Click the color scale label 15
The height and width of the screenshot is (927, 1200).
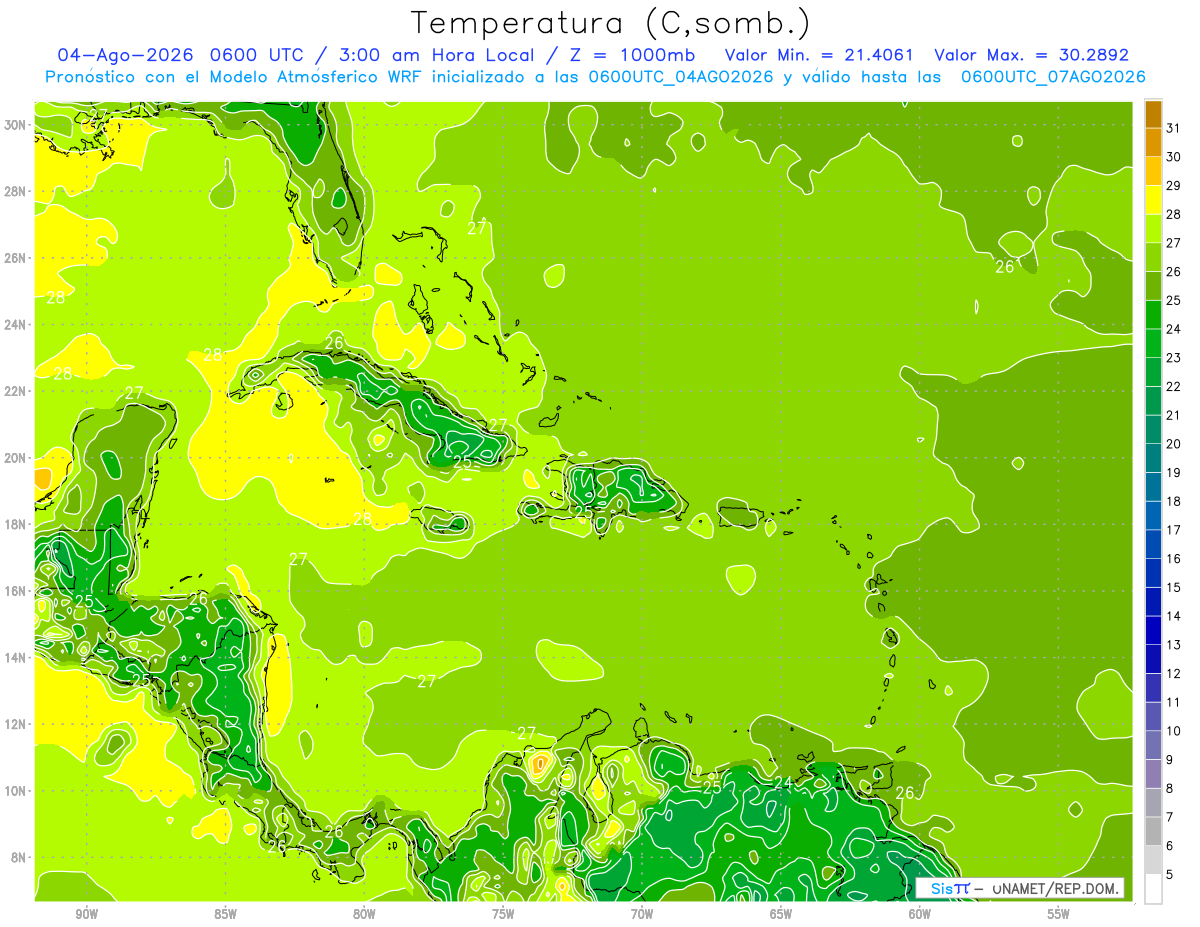pyautogui.click(x=1174, y=587)
